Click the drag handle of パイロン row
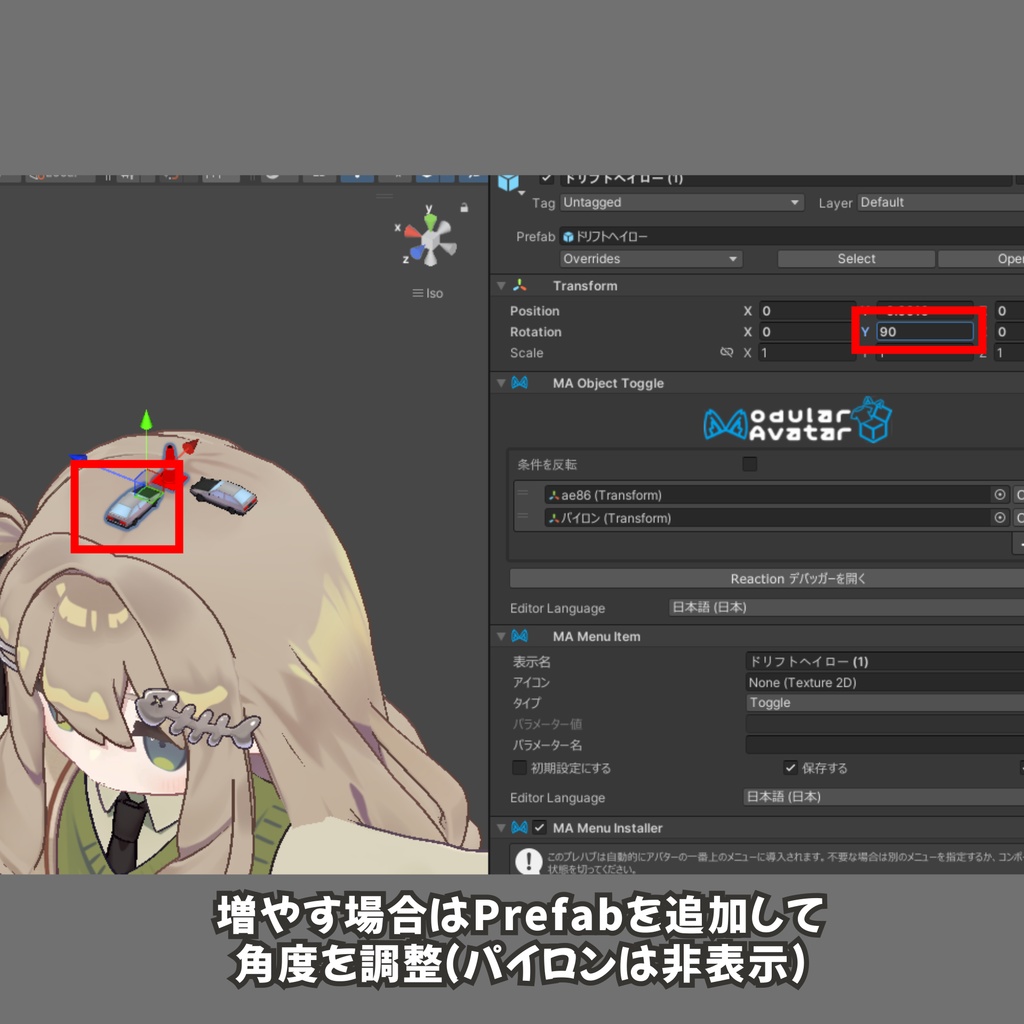The image size is (1024, 1024). point(522,515)
